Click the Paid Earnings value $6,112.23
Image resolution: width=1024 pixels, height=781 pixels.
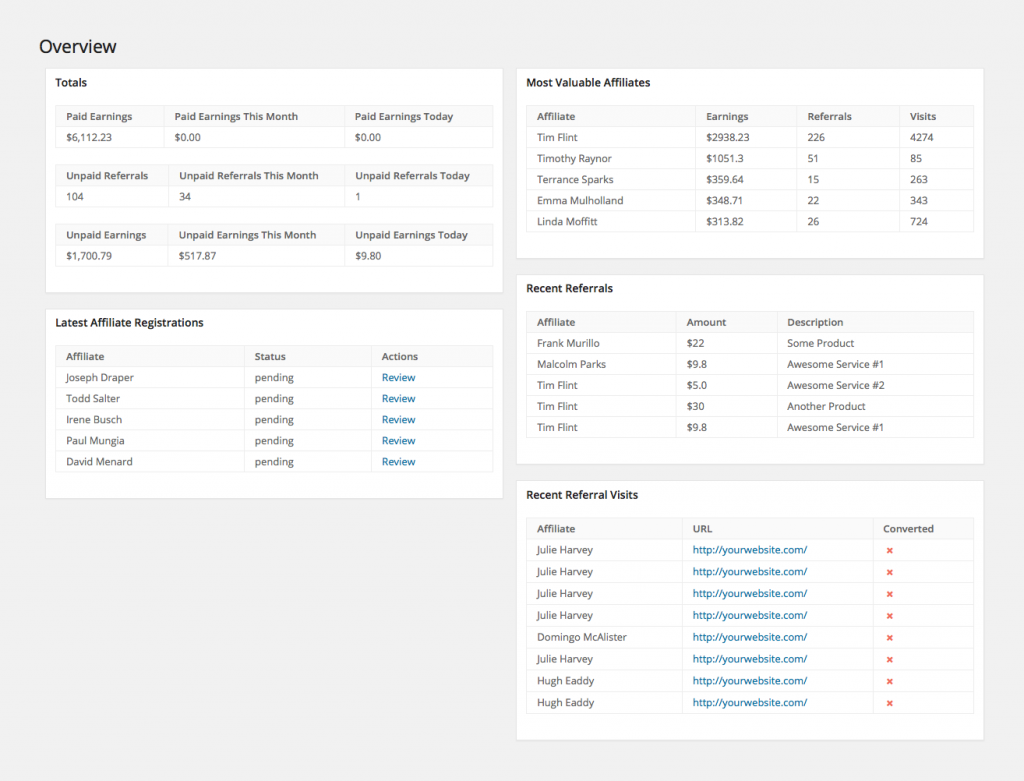89,138
